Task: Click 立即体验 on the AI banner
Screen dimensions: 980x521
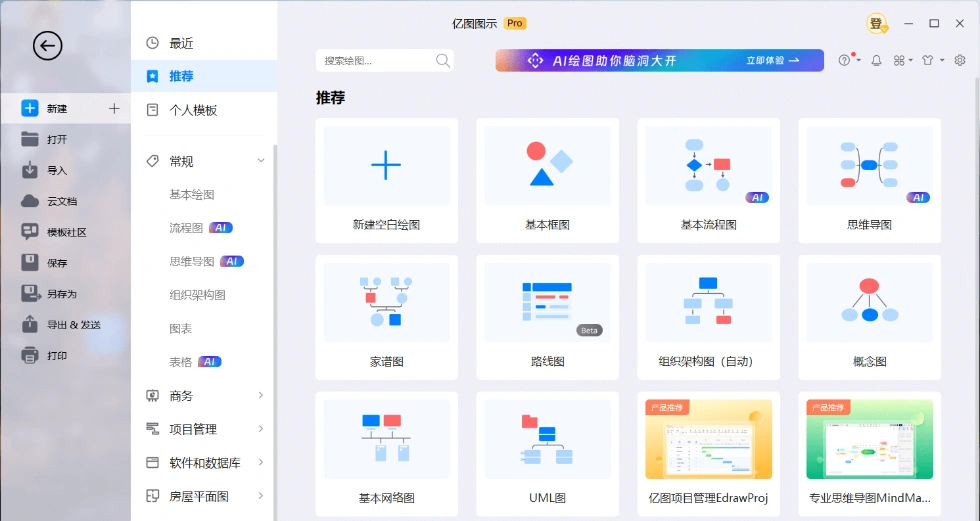Action: click(x=772, y=61)
